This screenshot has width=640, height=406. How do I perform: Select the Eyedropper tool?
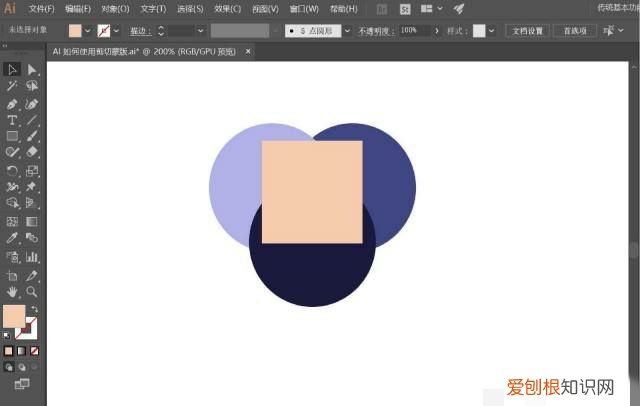pyautogui.click(x=12, y=238)
